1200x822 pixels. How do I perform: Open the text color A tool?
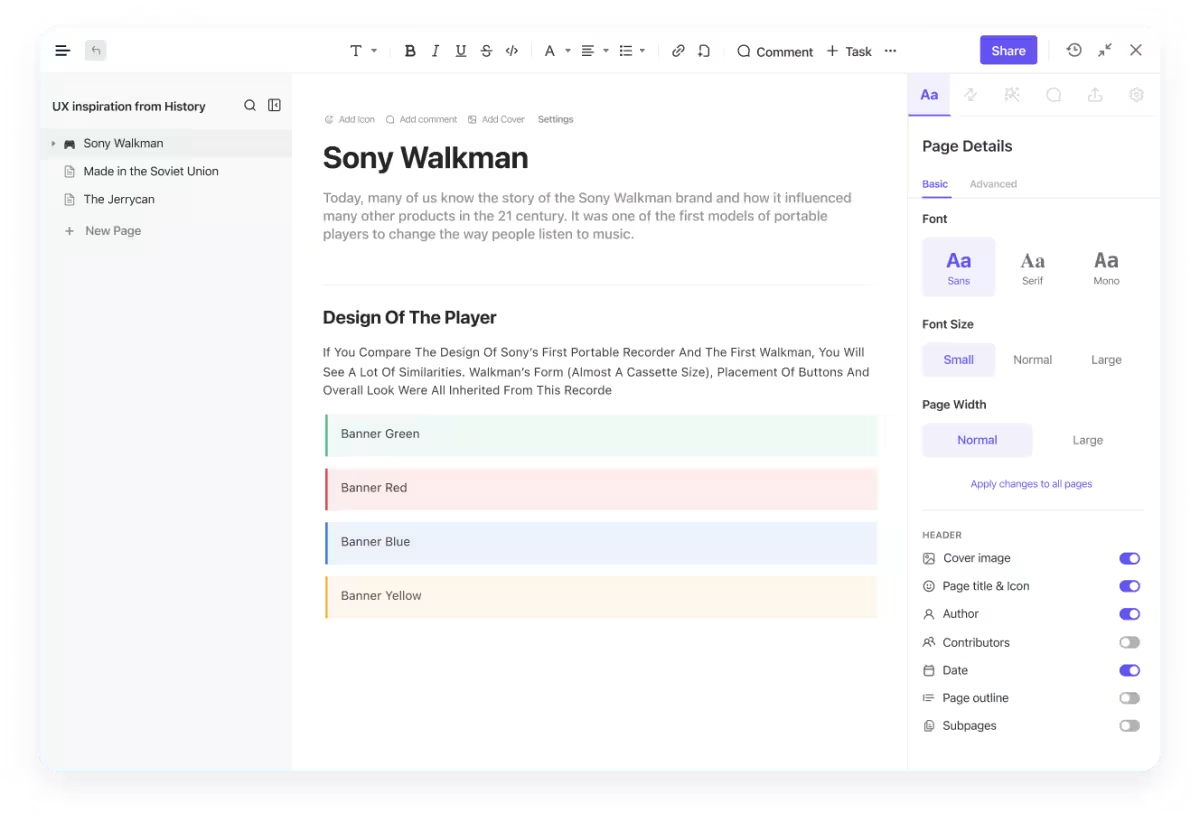(549, 51)
